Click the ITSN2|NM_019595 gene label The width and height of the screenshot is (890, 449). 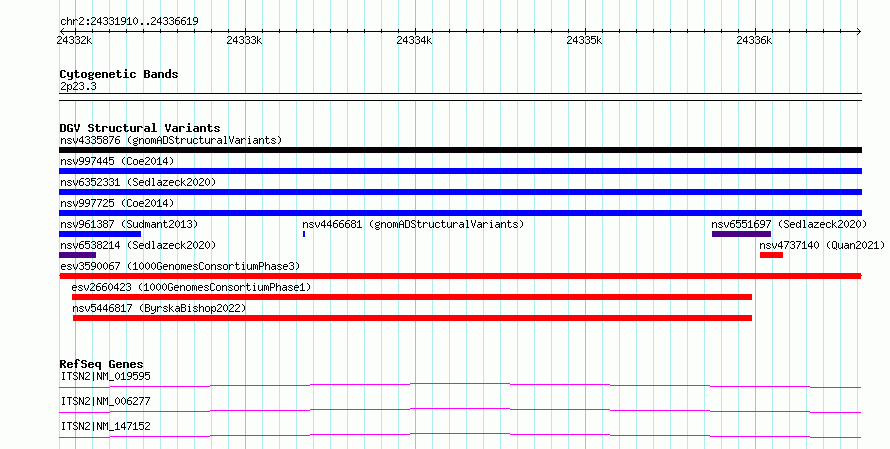[106, 376]
